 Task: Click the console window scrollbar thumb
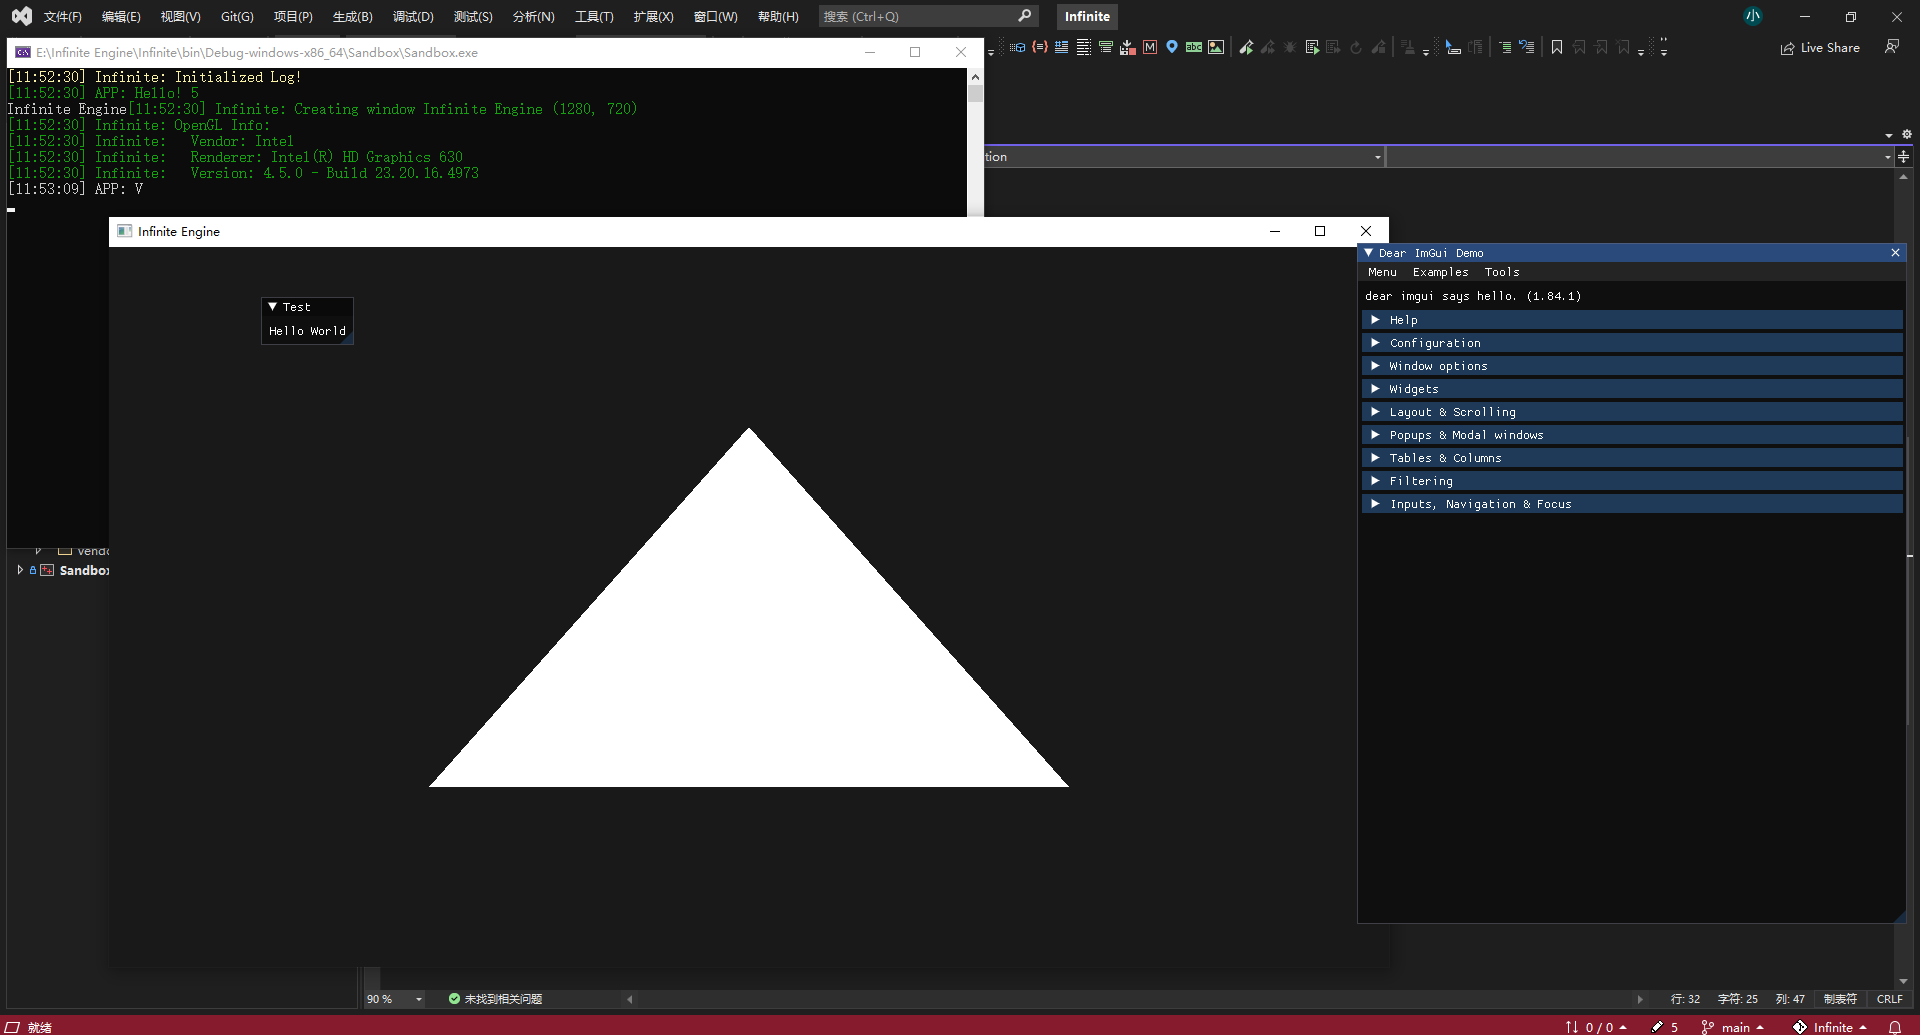pos(975,94)
